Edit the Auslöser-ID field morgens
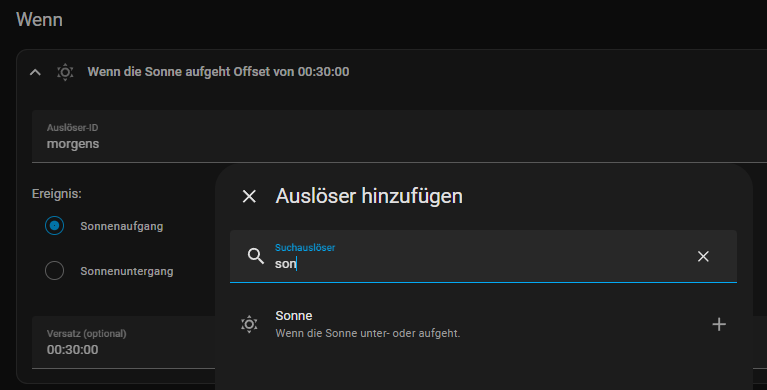 (x=399, y=137)
